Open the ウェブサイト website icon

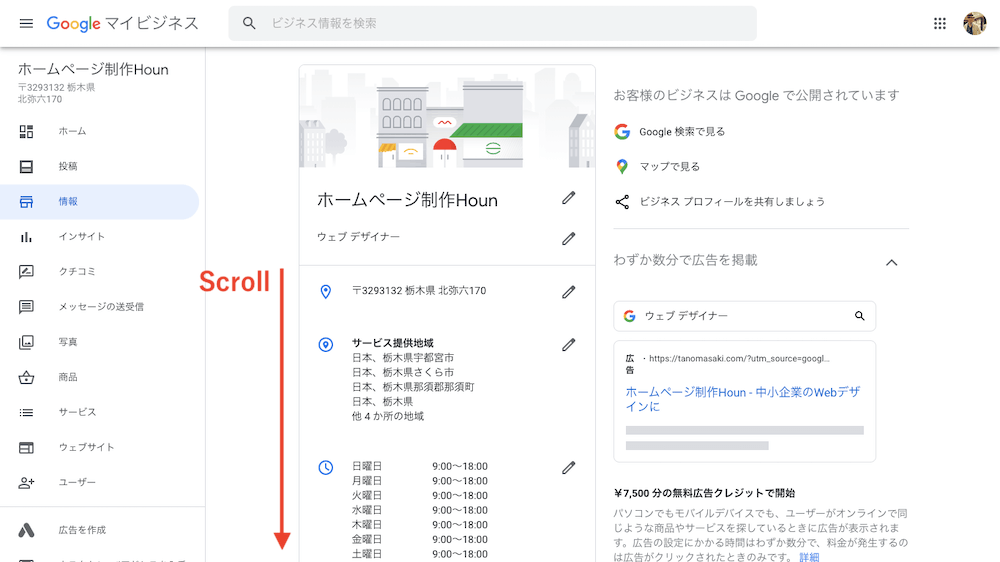pyautogui.click(x=26, y=447)
